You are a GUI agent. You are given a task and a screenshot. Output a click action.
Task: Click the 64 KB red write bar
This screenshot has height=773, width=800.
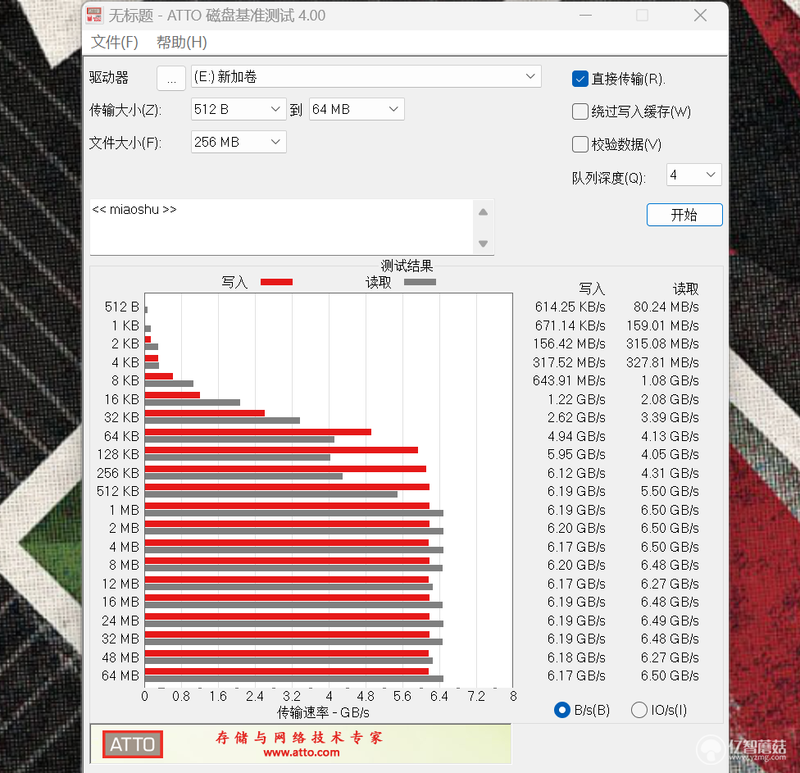258,432
